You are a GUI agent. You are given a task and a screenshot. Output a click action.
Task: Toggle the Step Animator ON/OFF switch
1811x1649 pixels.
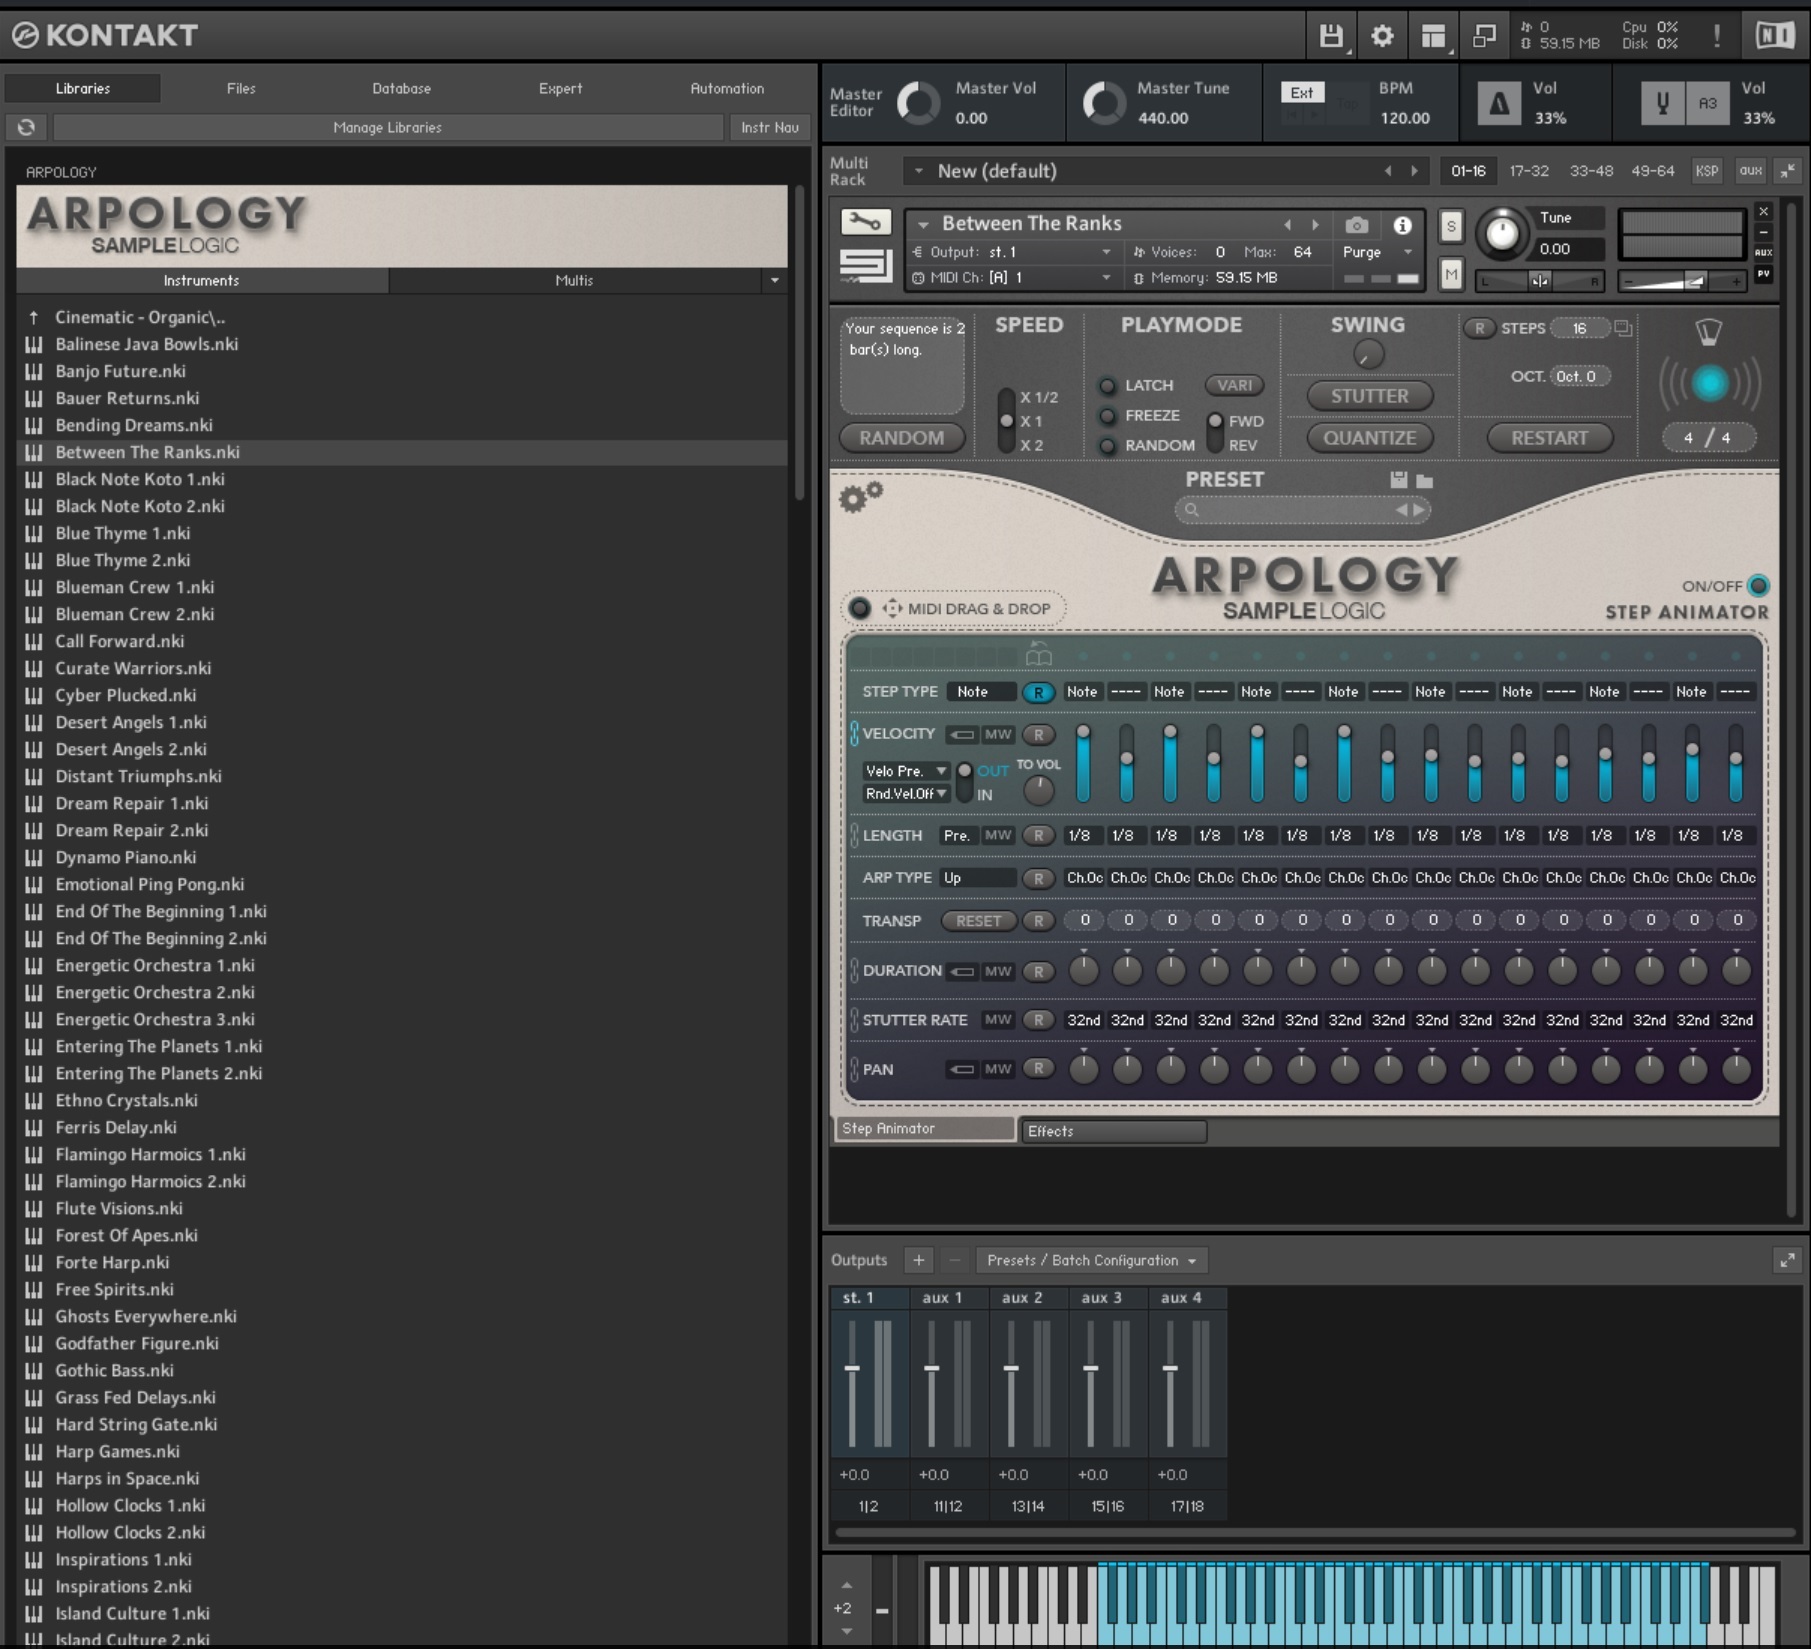point(1757,587)
